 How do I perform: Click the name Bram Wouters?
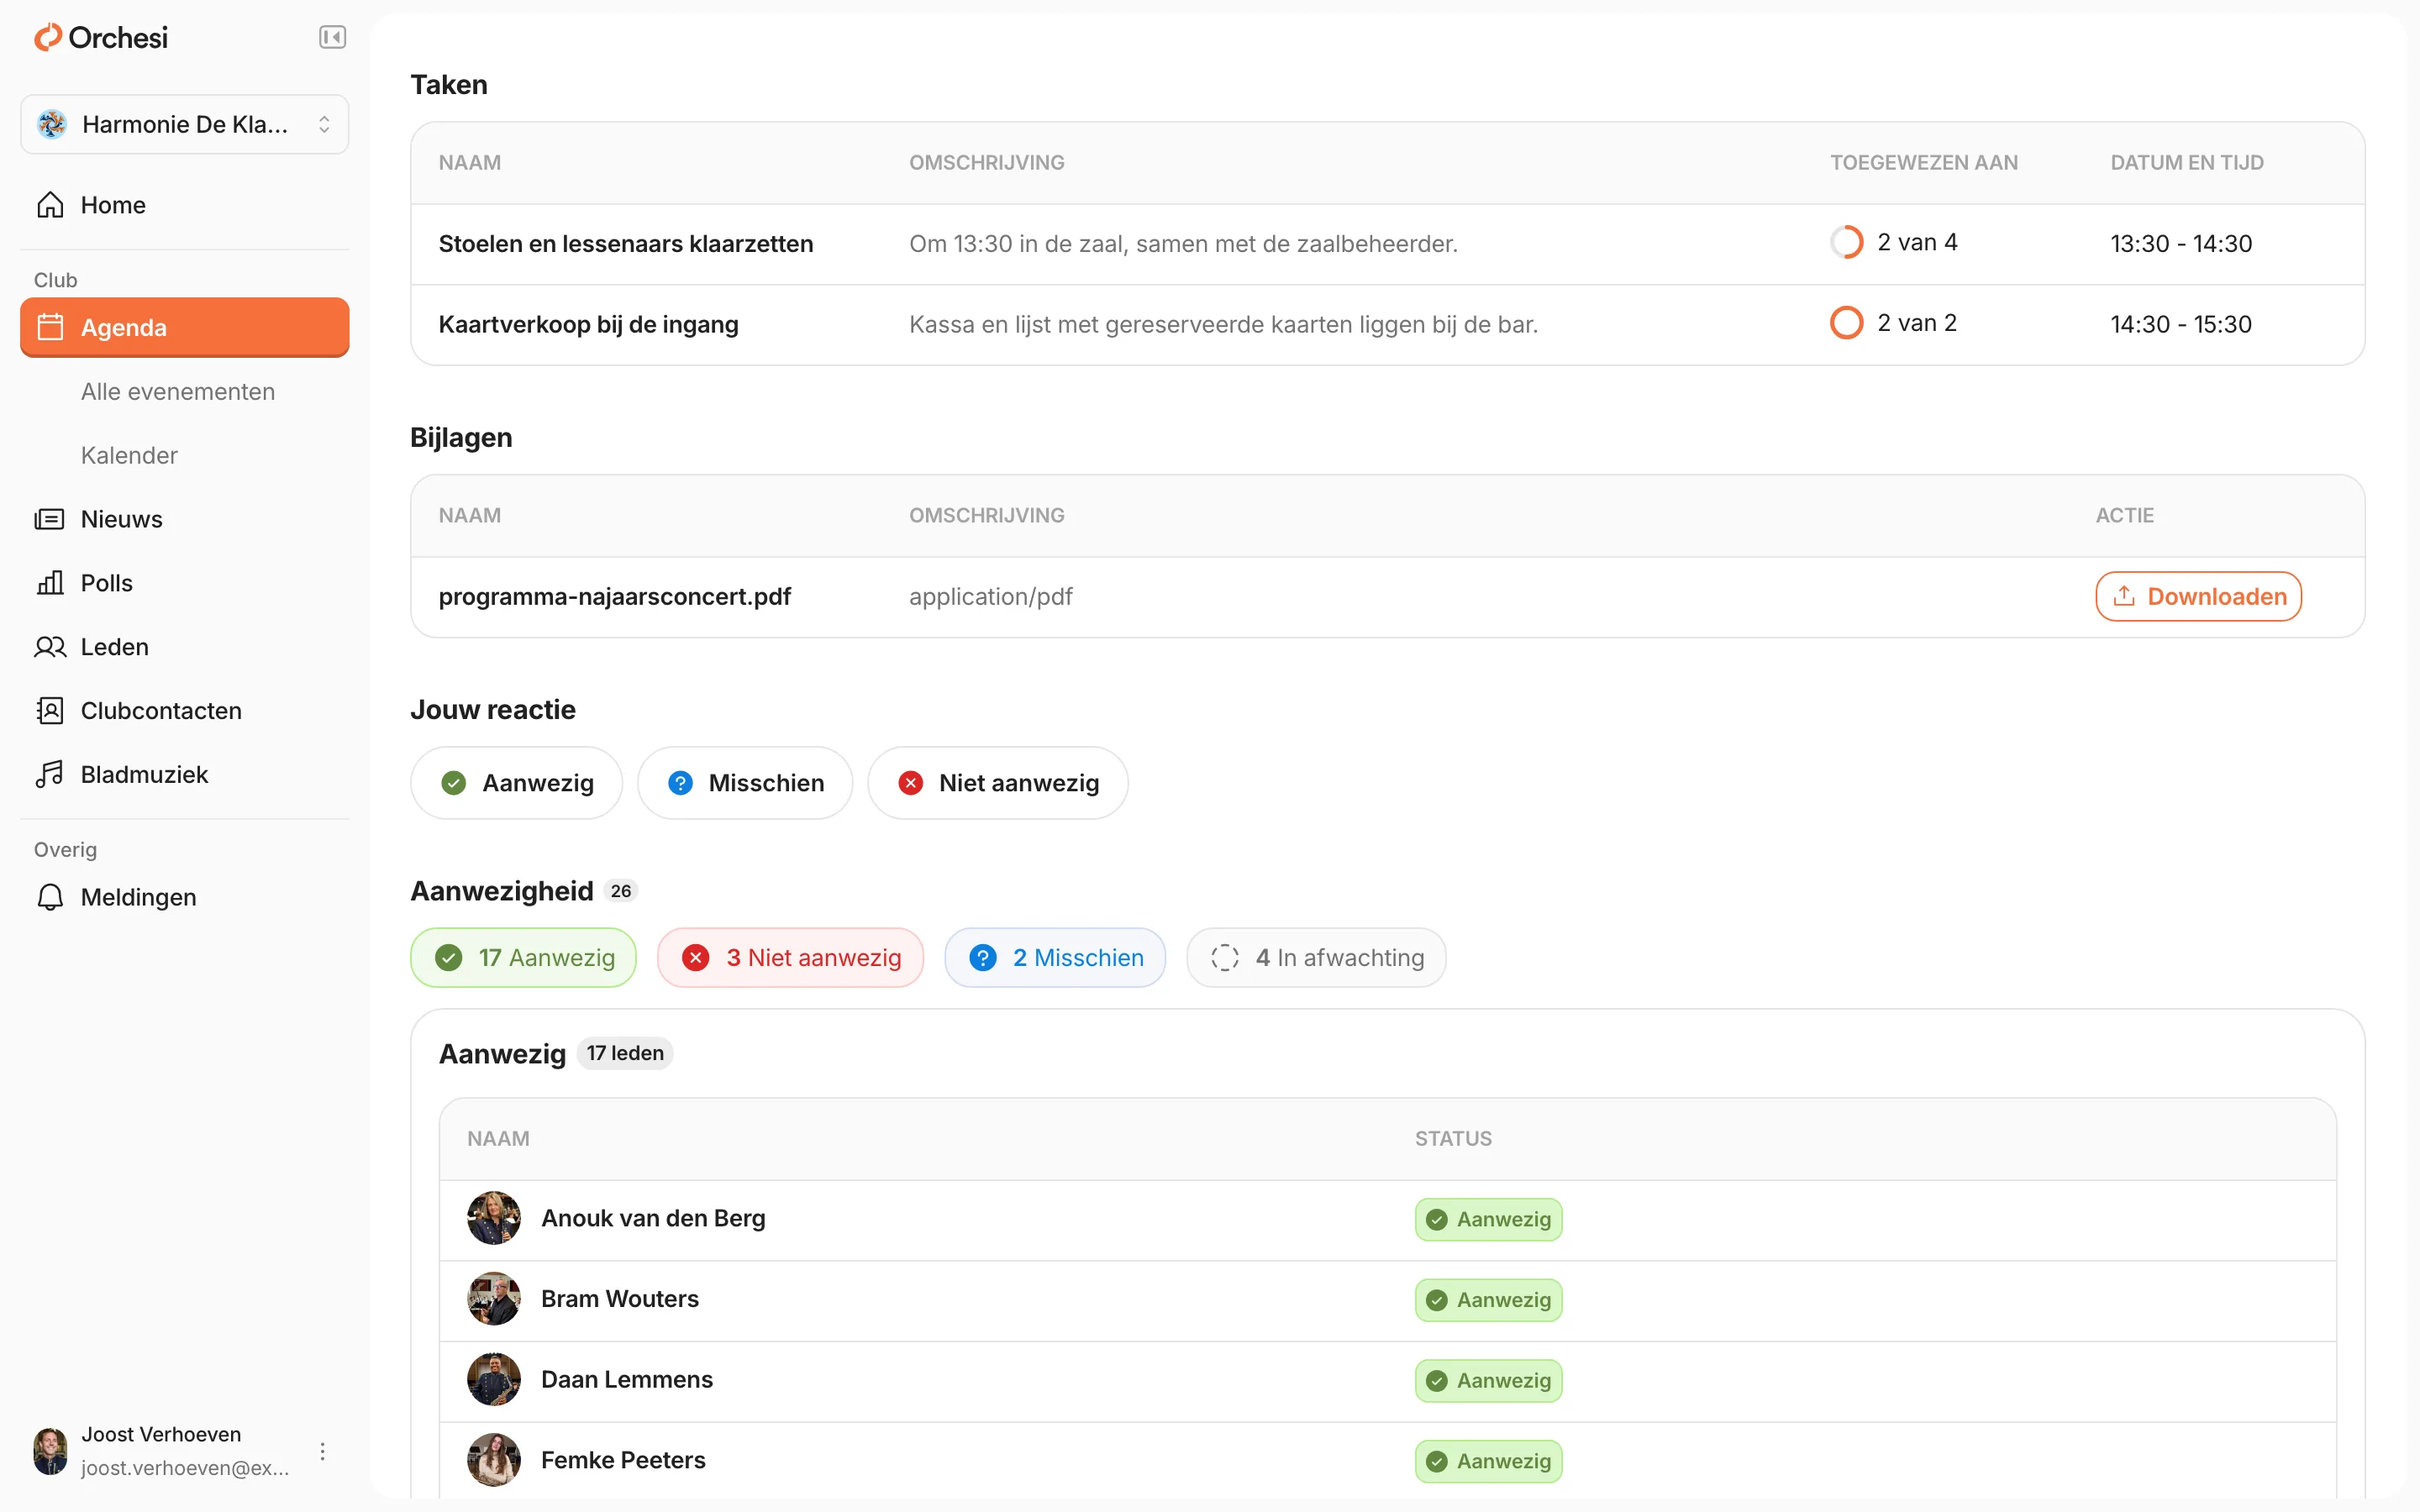(620, 1299)
